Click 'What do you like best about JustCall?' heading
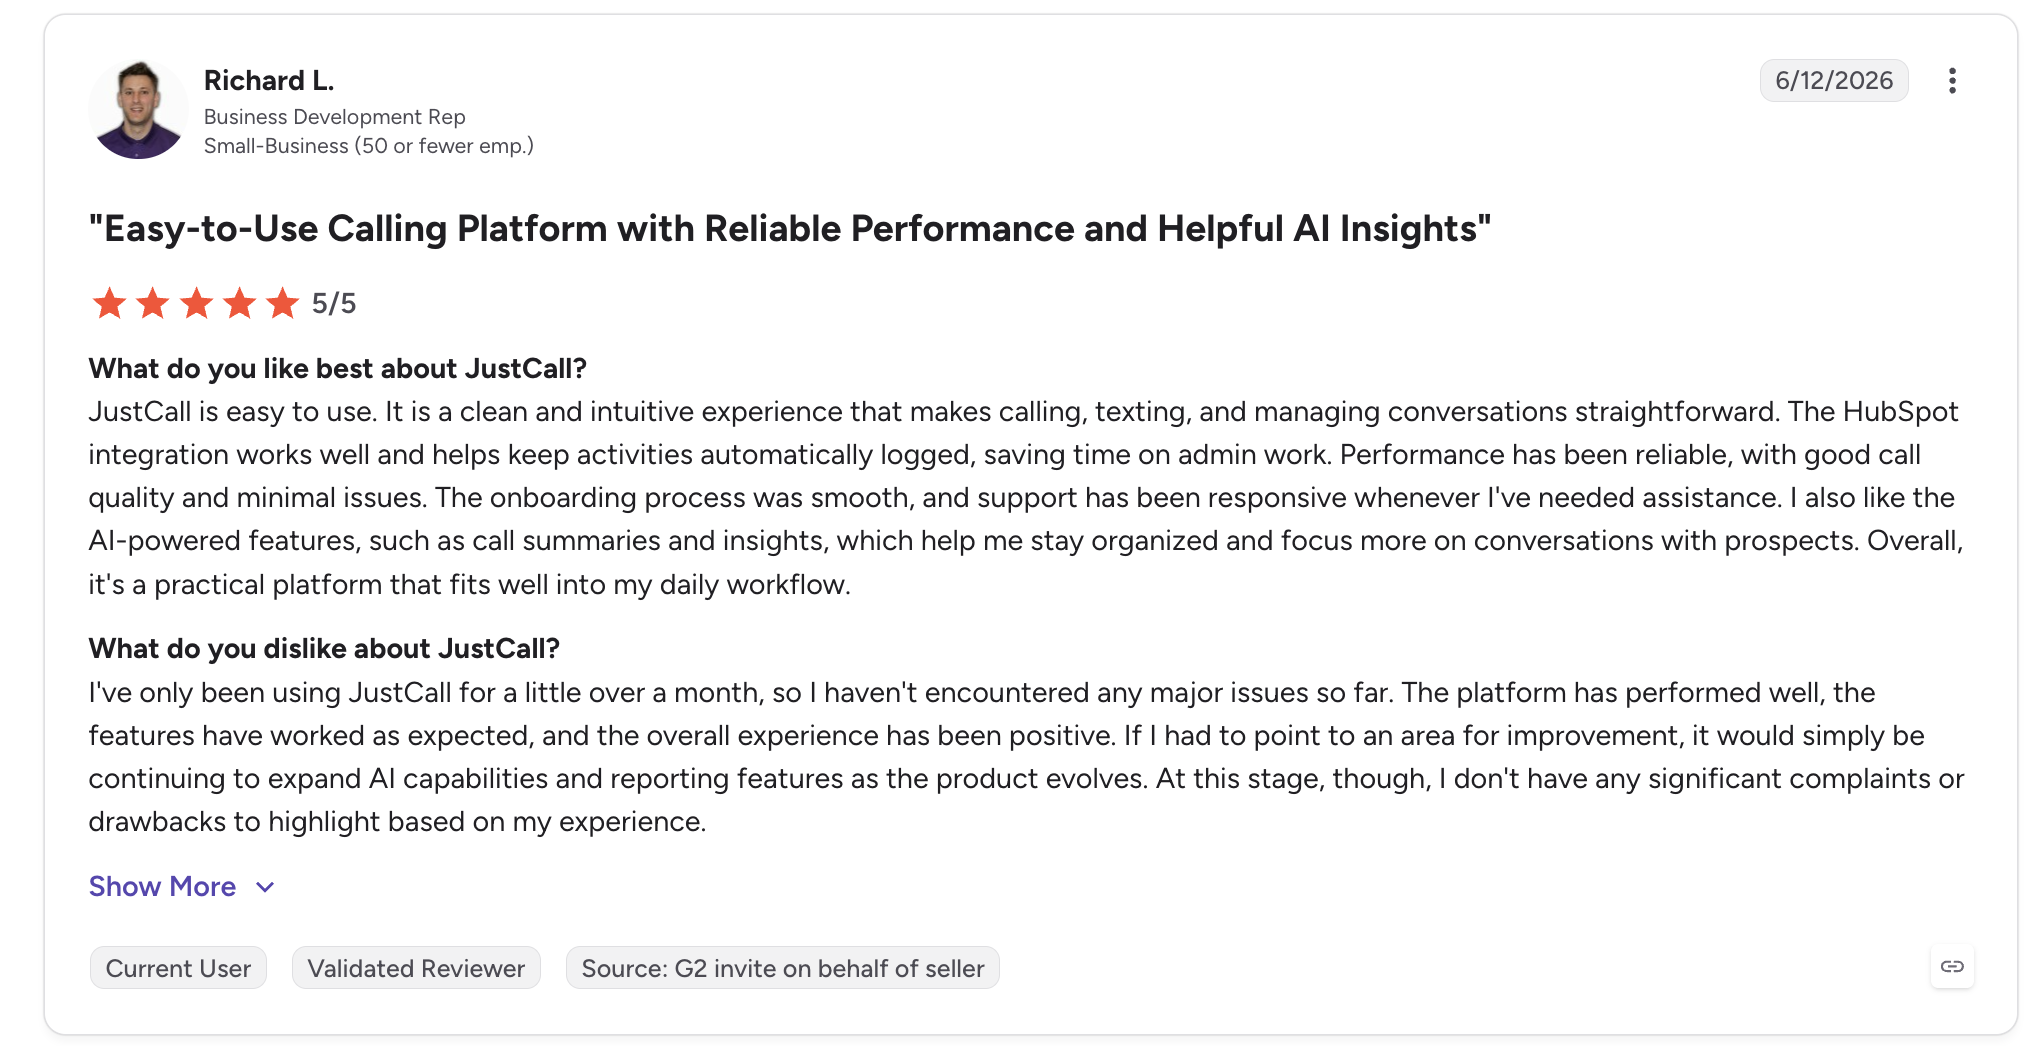The width and height of the screenshot is (2042, 1046). coord(338,369)
